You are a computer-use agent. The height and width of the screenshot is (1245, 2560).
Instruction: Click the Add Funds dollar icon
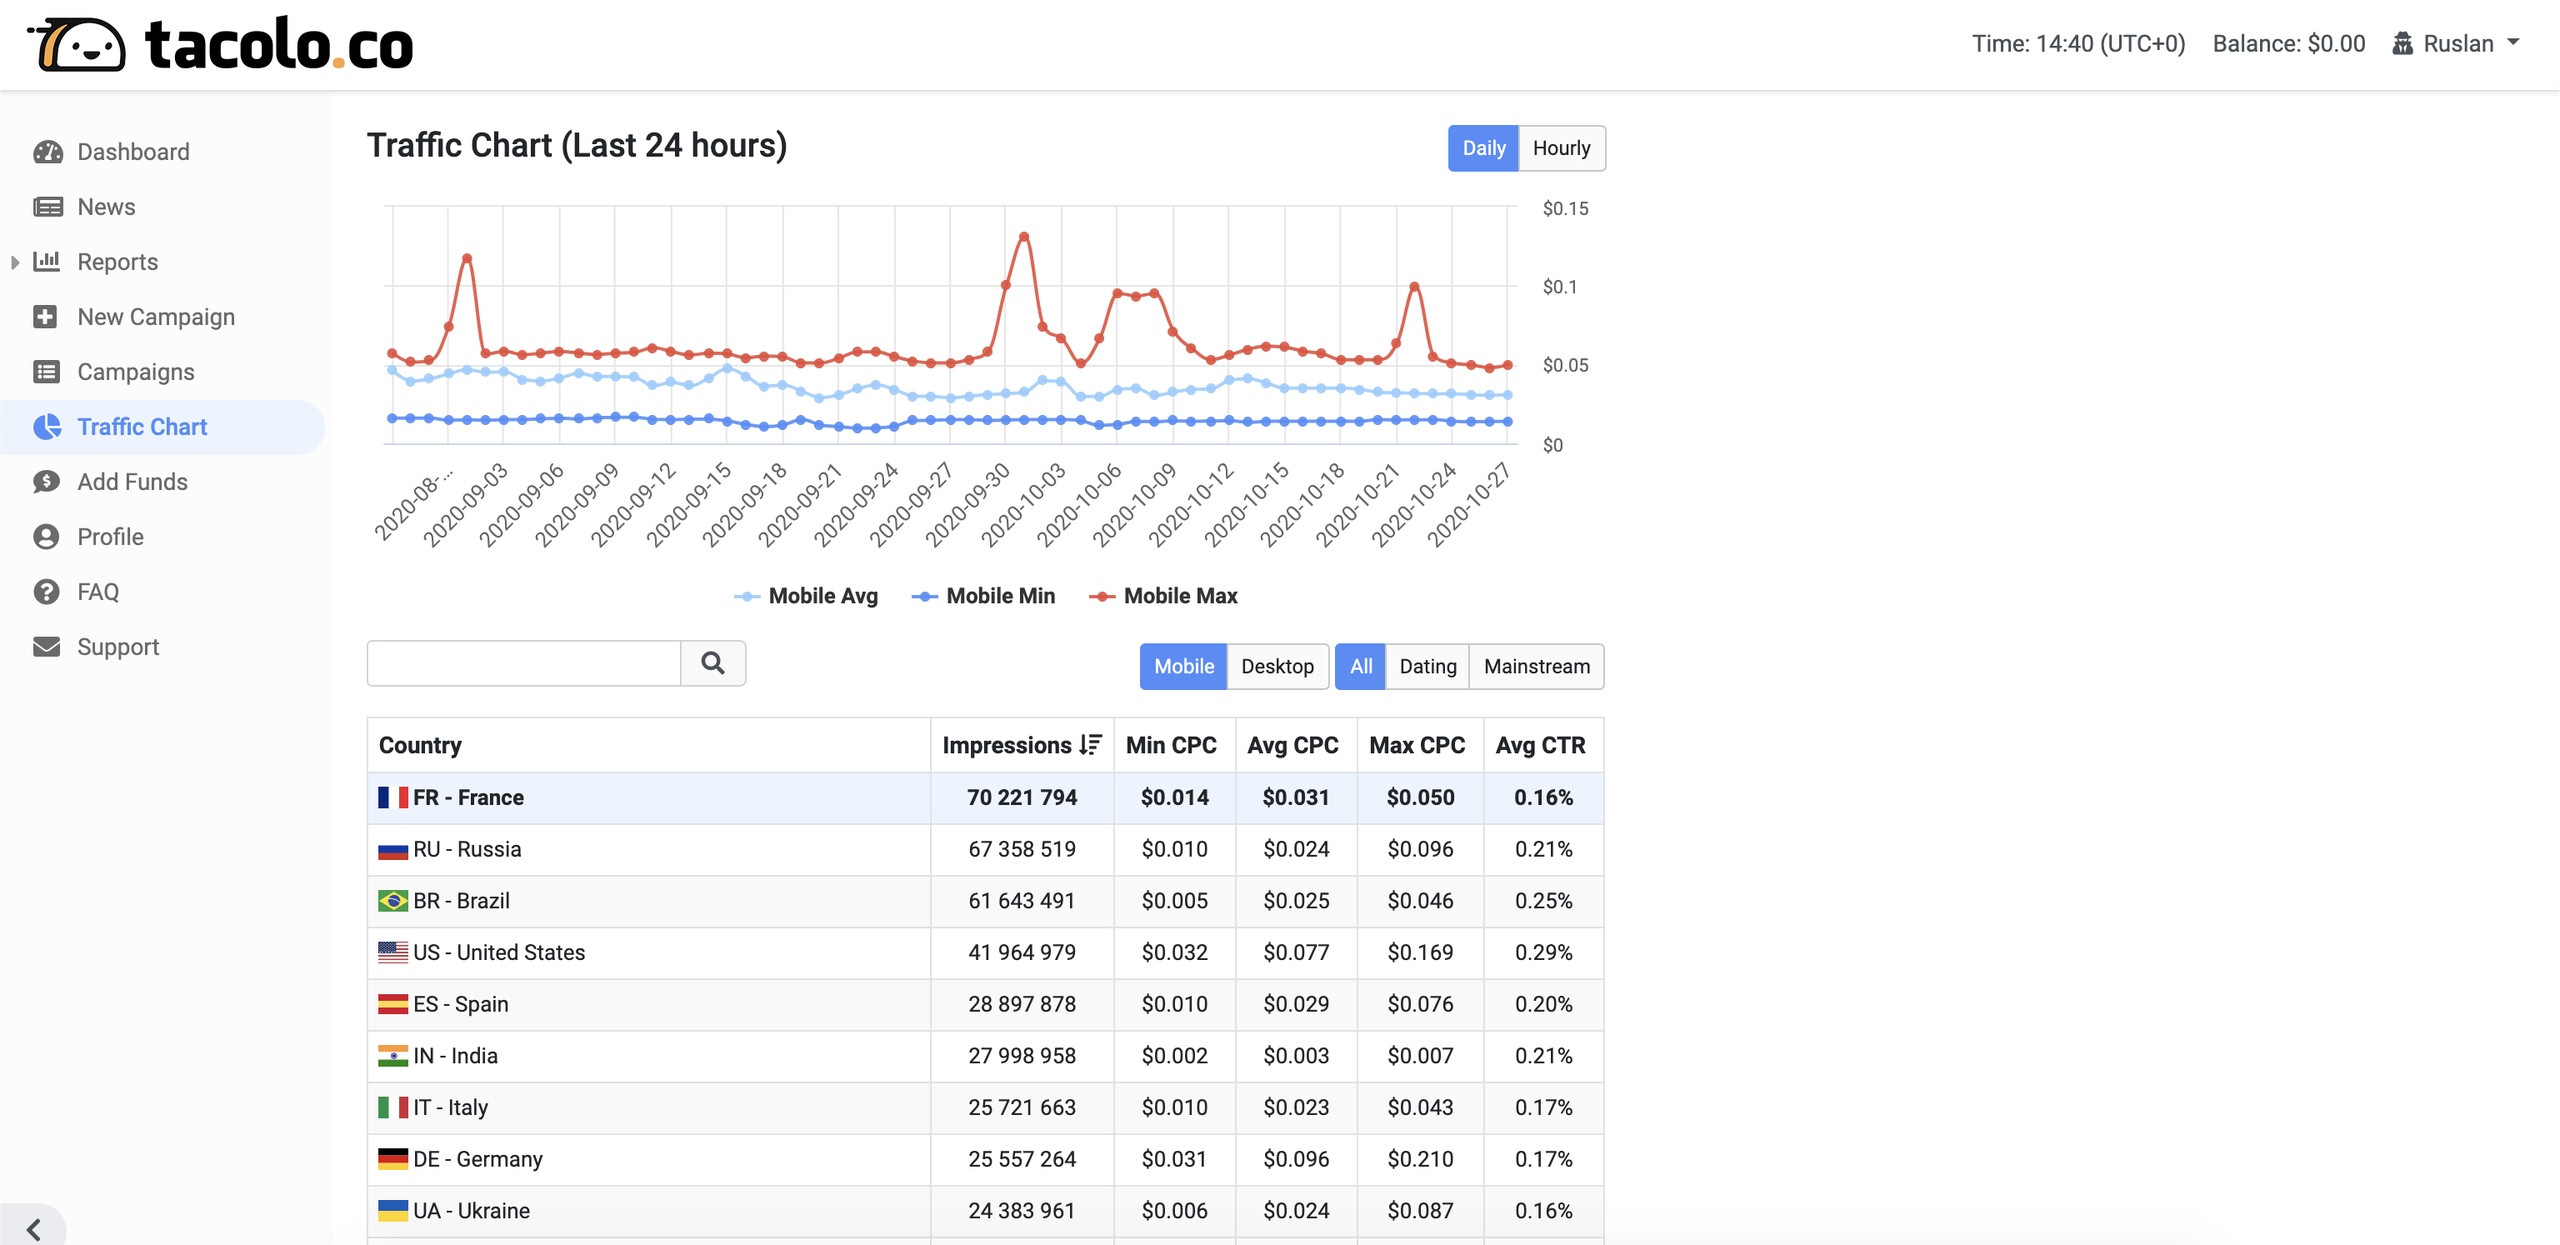point(46,482)
